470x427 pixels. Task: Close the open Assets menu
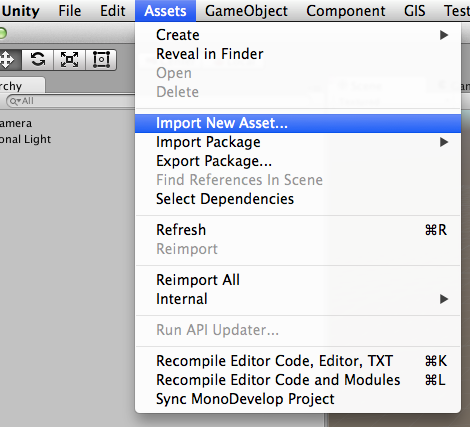click(x=165, y=11)
